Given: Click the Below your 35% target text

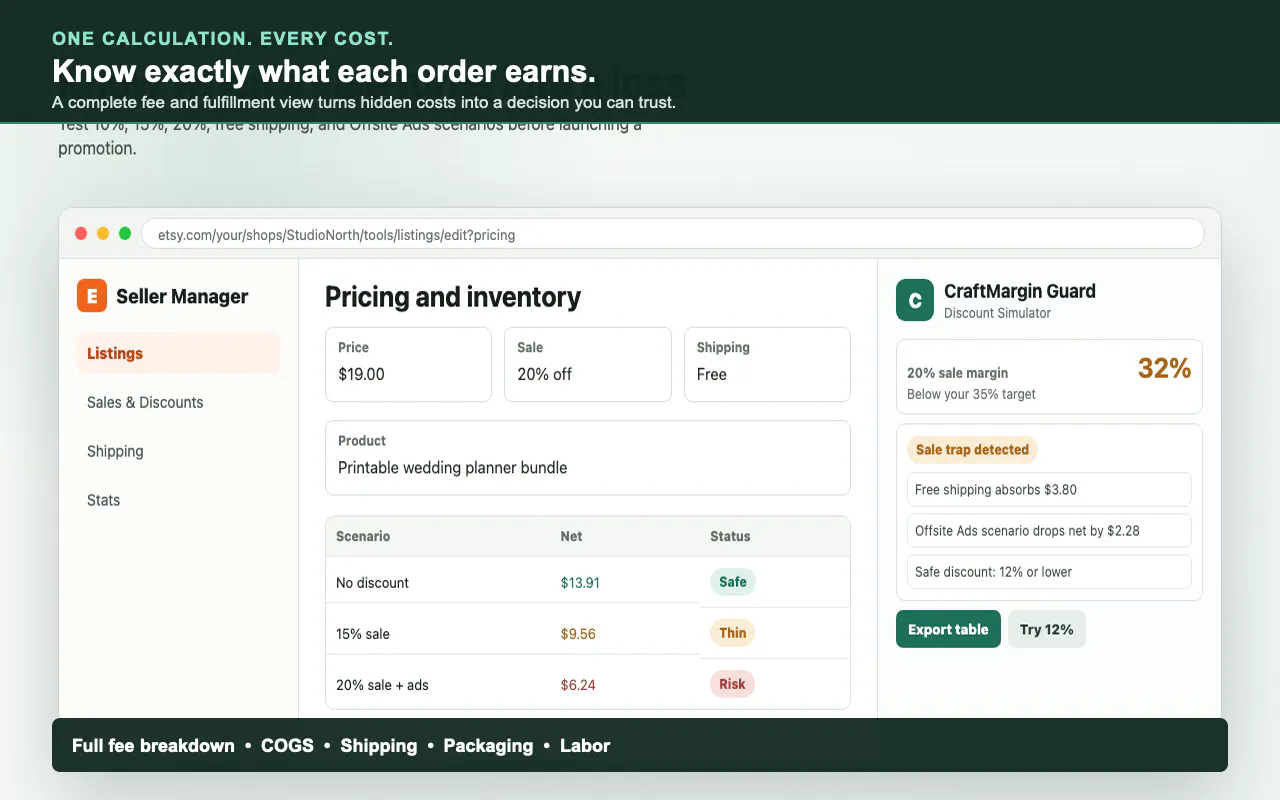Looking at the screenshot, I should [971, 394].
